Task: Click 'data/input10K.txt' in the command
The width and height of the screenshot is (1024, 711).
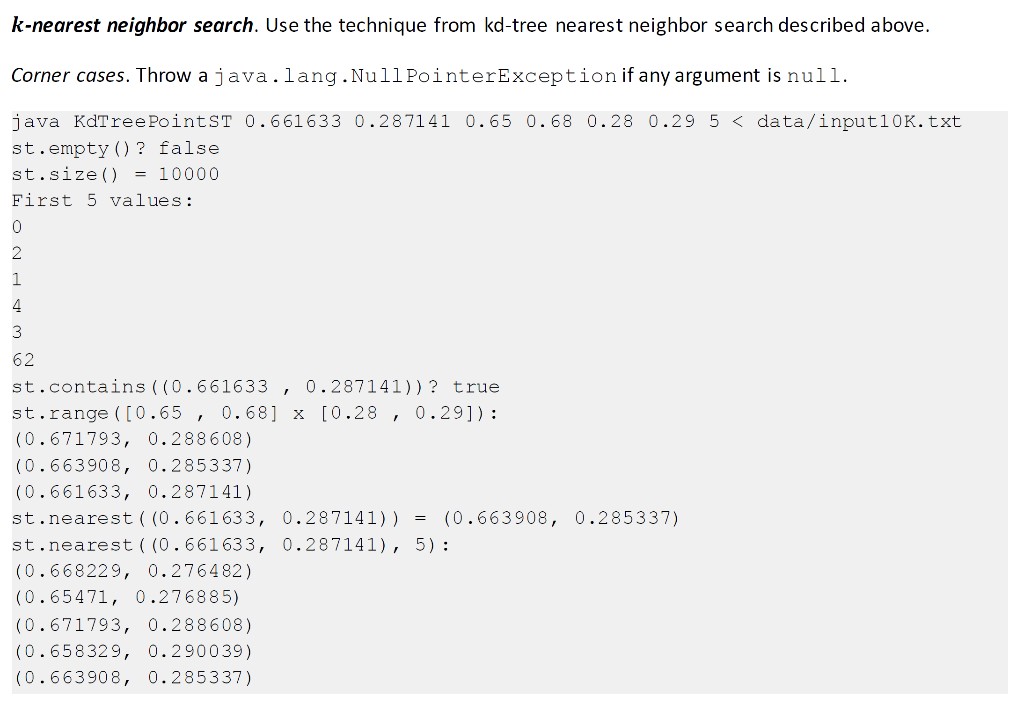Action: [859, 122]
